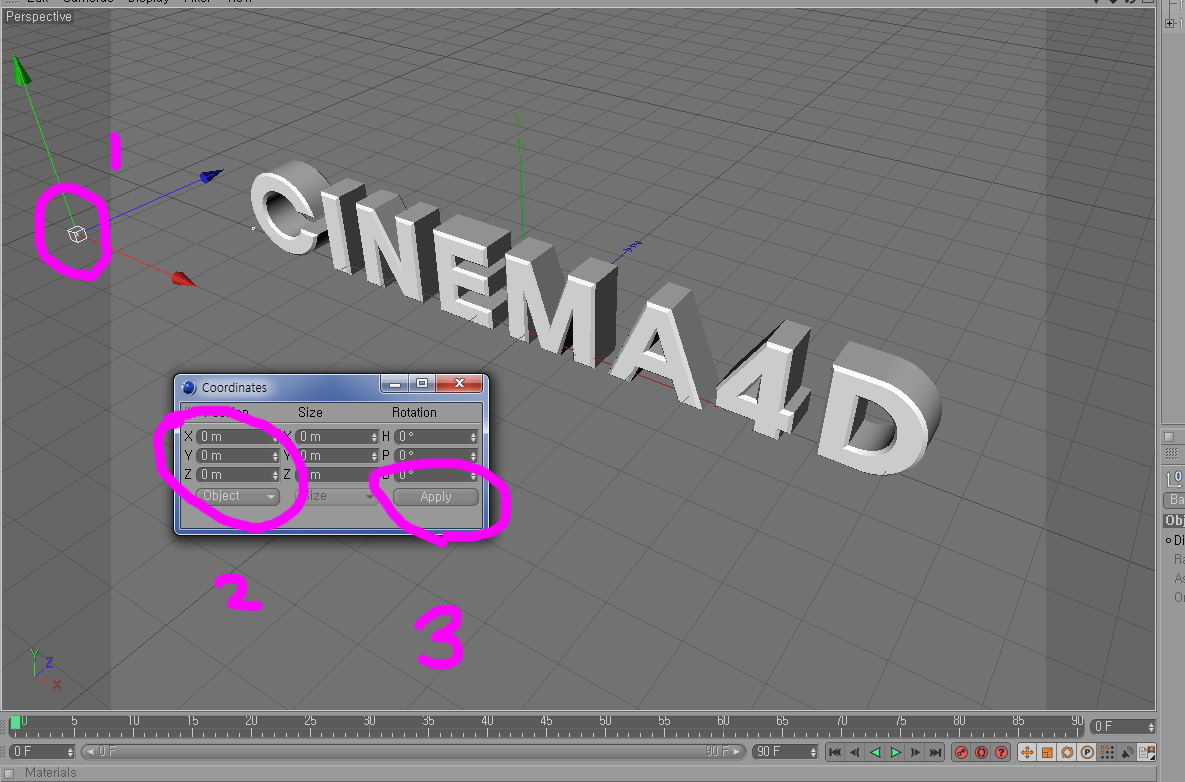Use the 90 F field spinner arrows
The image size is (1185, 782).
coord(813,752)
